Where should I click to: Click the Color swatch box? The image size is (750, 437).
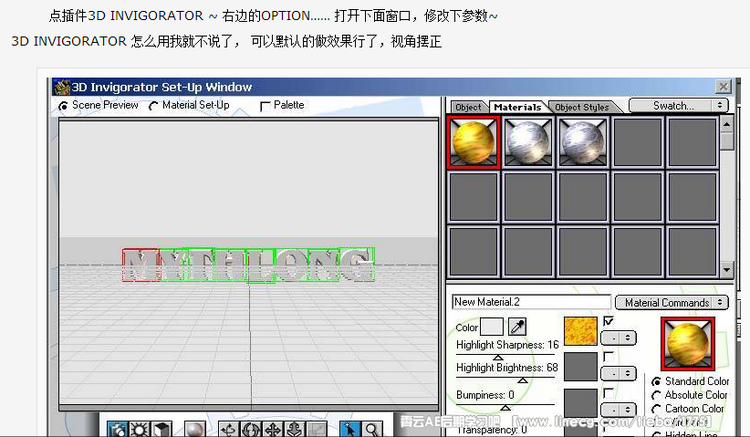(492, 328)
